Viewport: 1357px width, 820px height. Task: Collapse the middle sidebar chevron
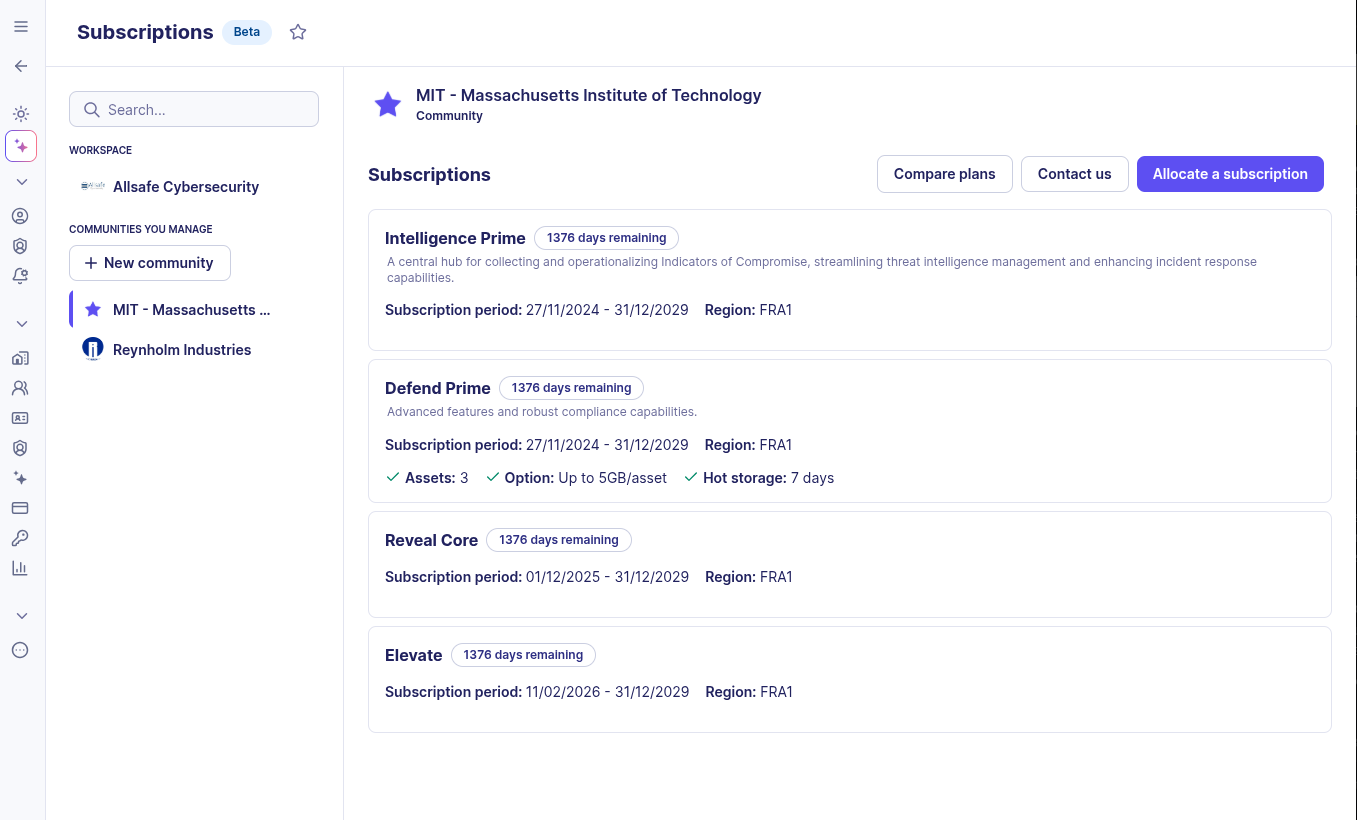[20, 323]
